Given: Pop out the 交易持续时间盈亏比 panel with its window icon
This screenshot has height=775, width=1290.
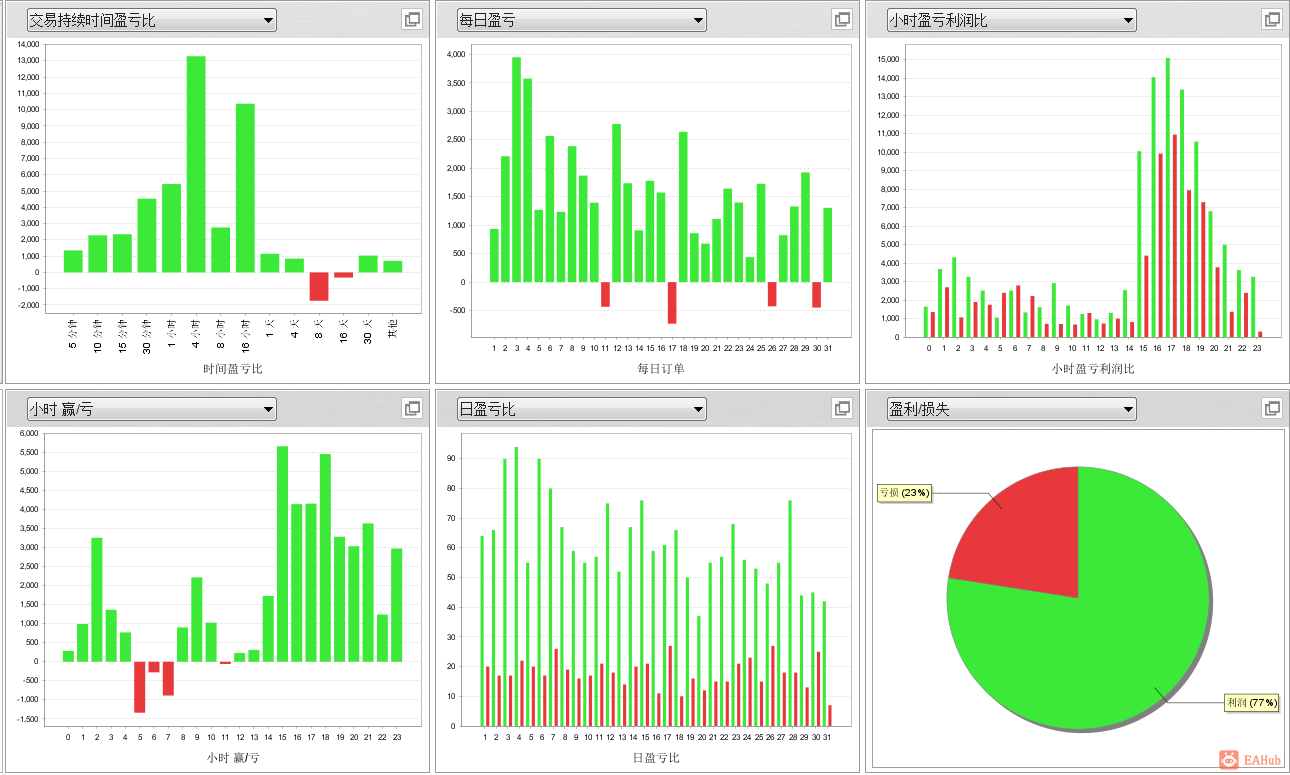Looking at the screenshot, I should tap(412, 19).
